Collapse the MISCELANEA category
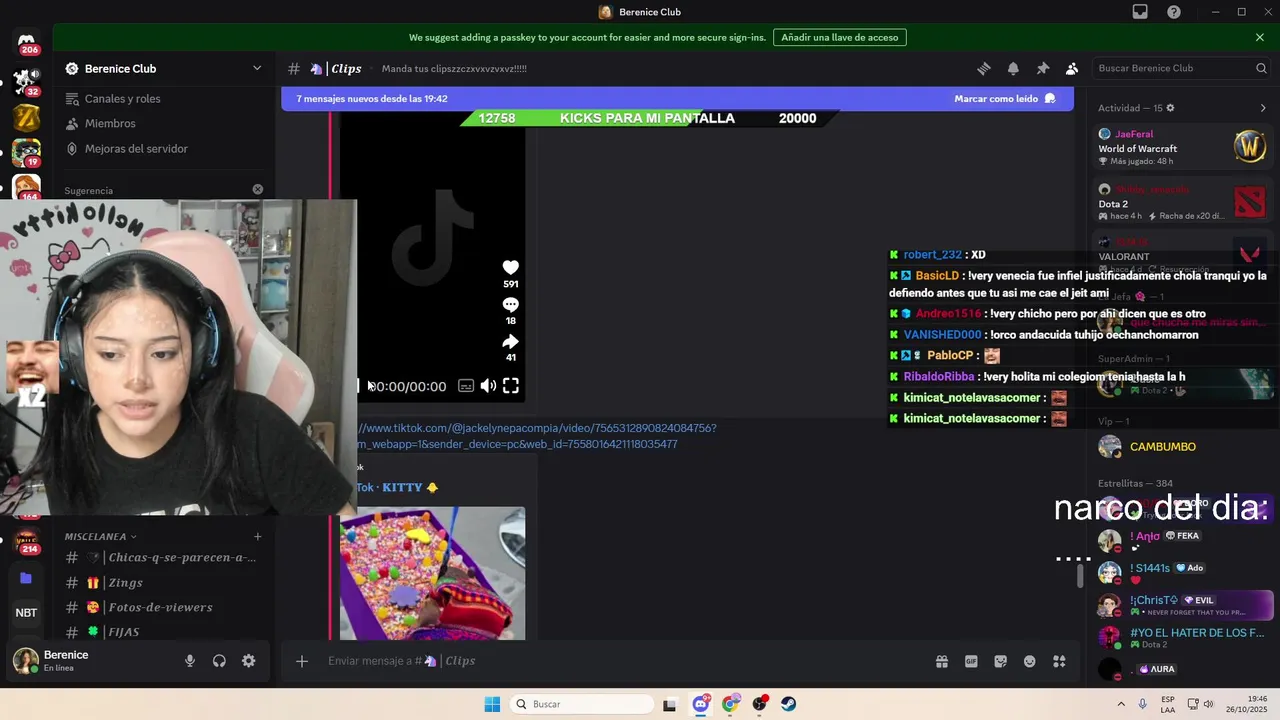The width and height of the screenshot is (1280, 720). [x=100, y=536]
